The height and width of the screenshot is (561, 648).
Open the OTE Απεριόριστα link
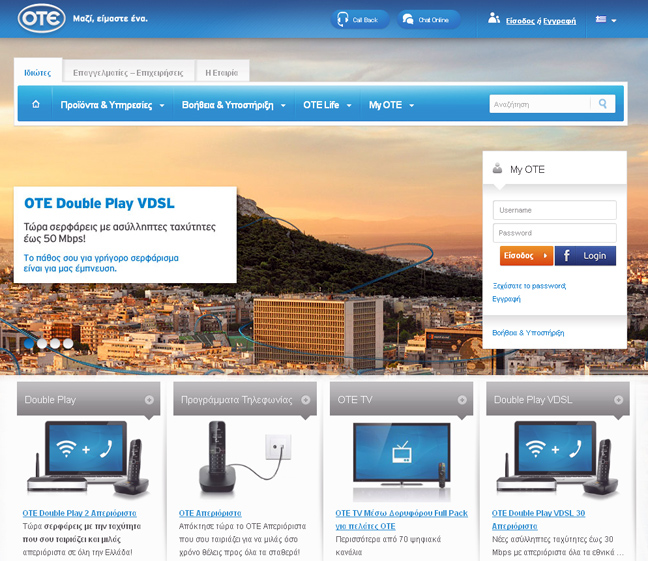(210, 513)
